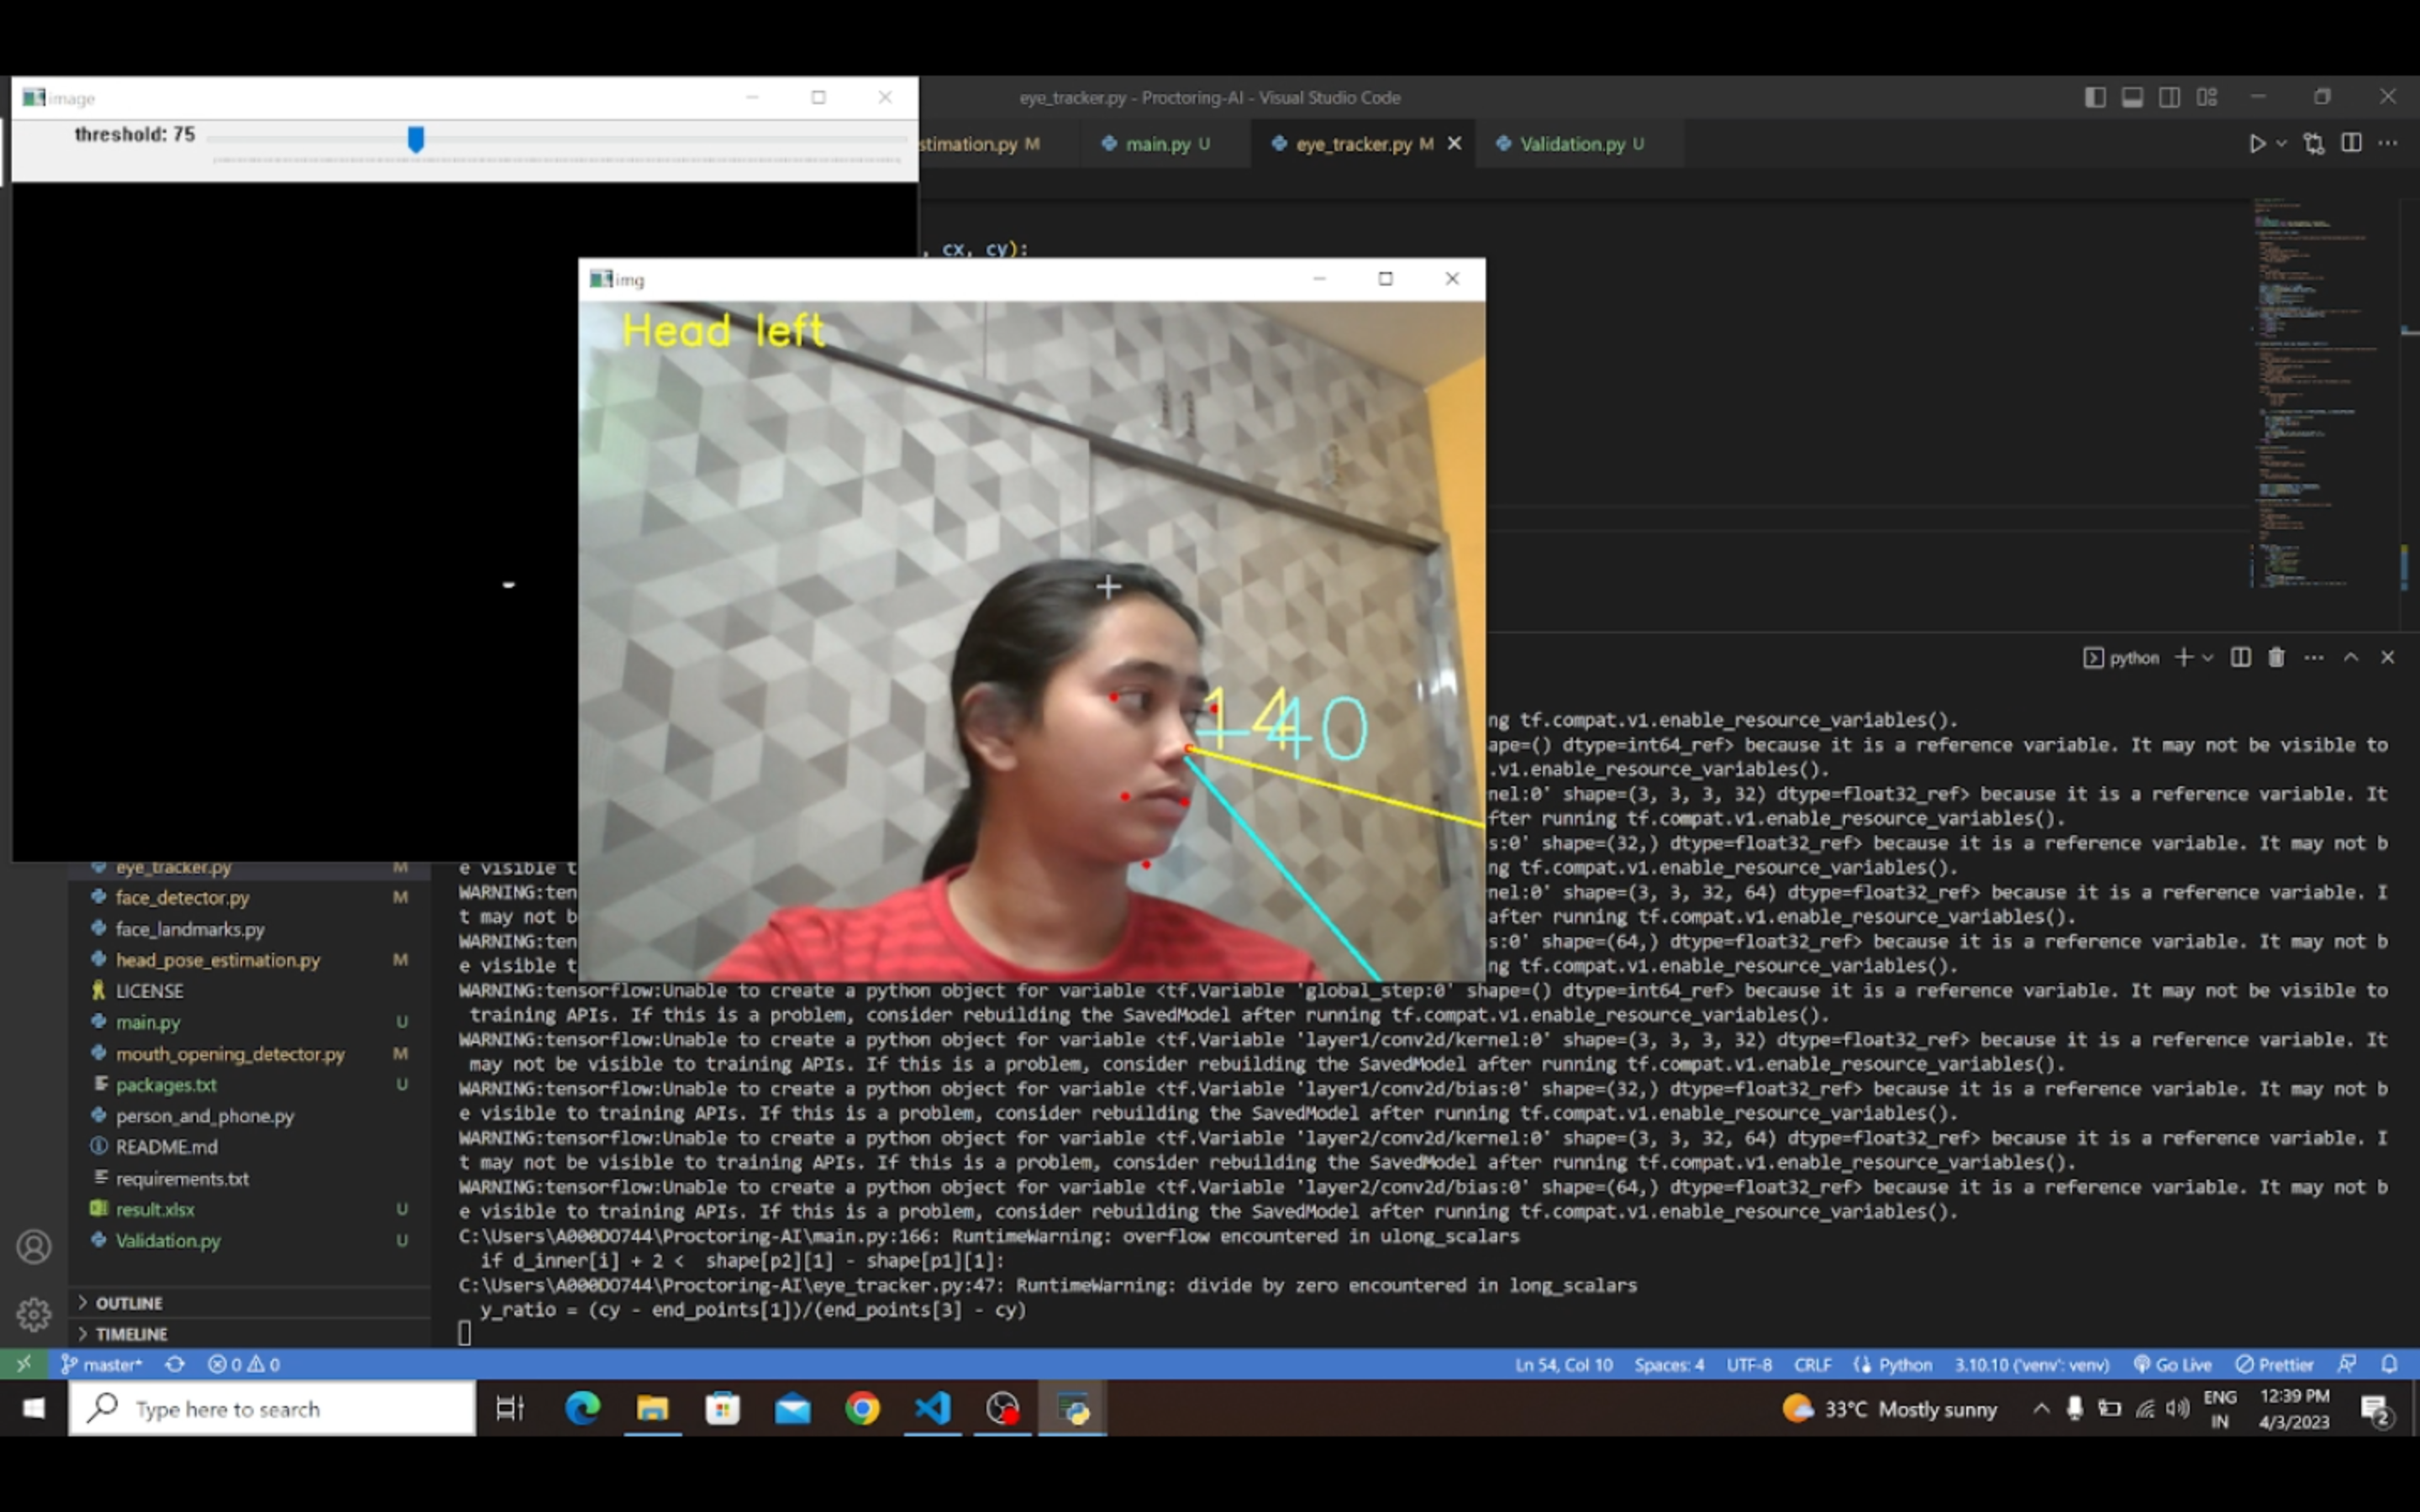
Task: Toggle the panel layout icon in title bar
Action: (2132, 97)
